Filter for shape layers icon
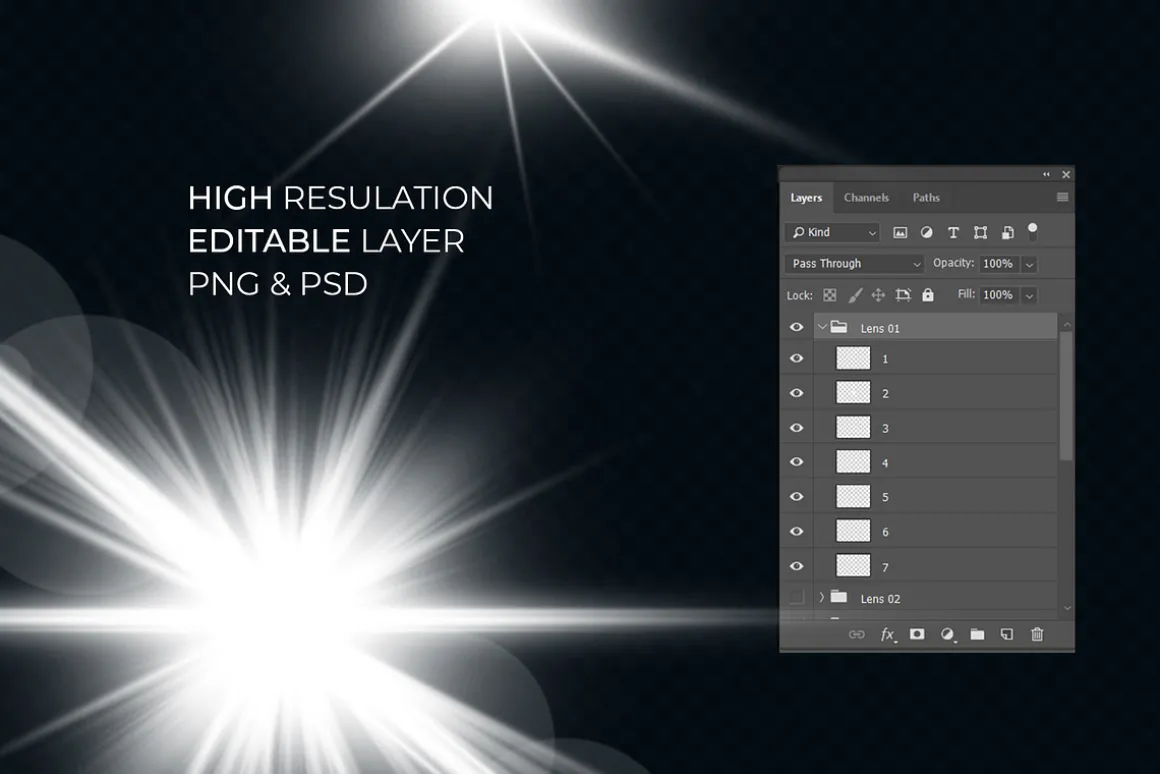Viewport: 1160px width, 774px height. [980, 232]
